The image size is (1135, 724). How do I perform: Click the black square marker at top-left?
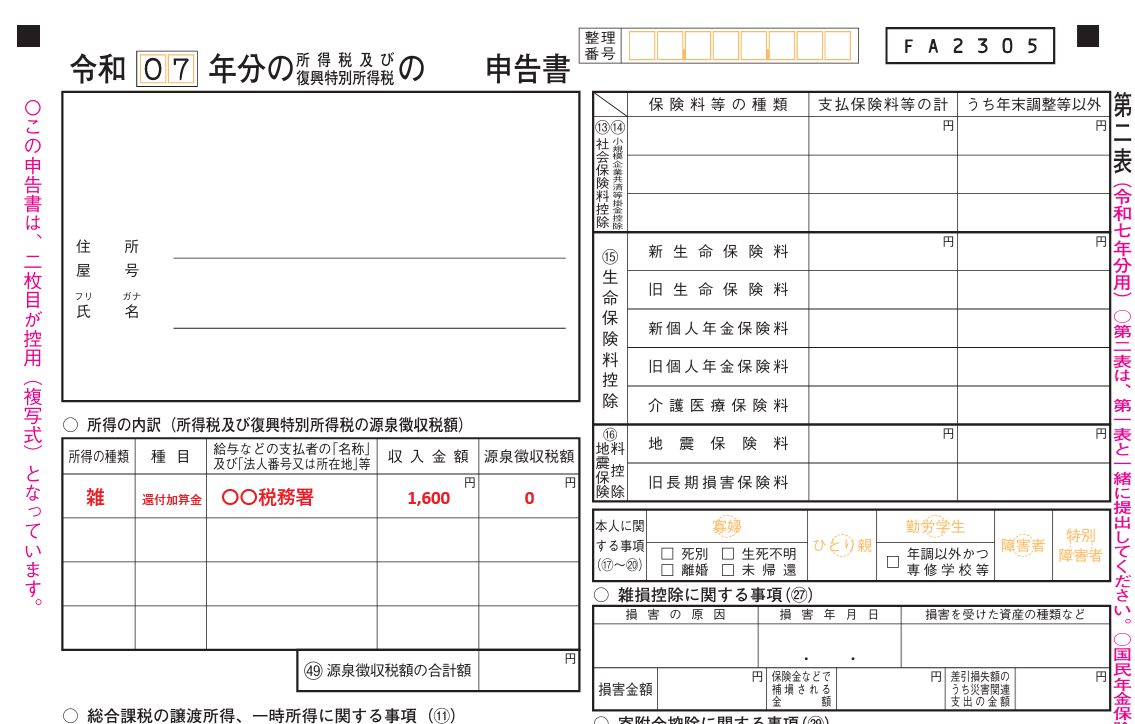(28, 37)
